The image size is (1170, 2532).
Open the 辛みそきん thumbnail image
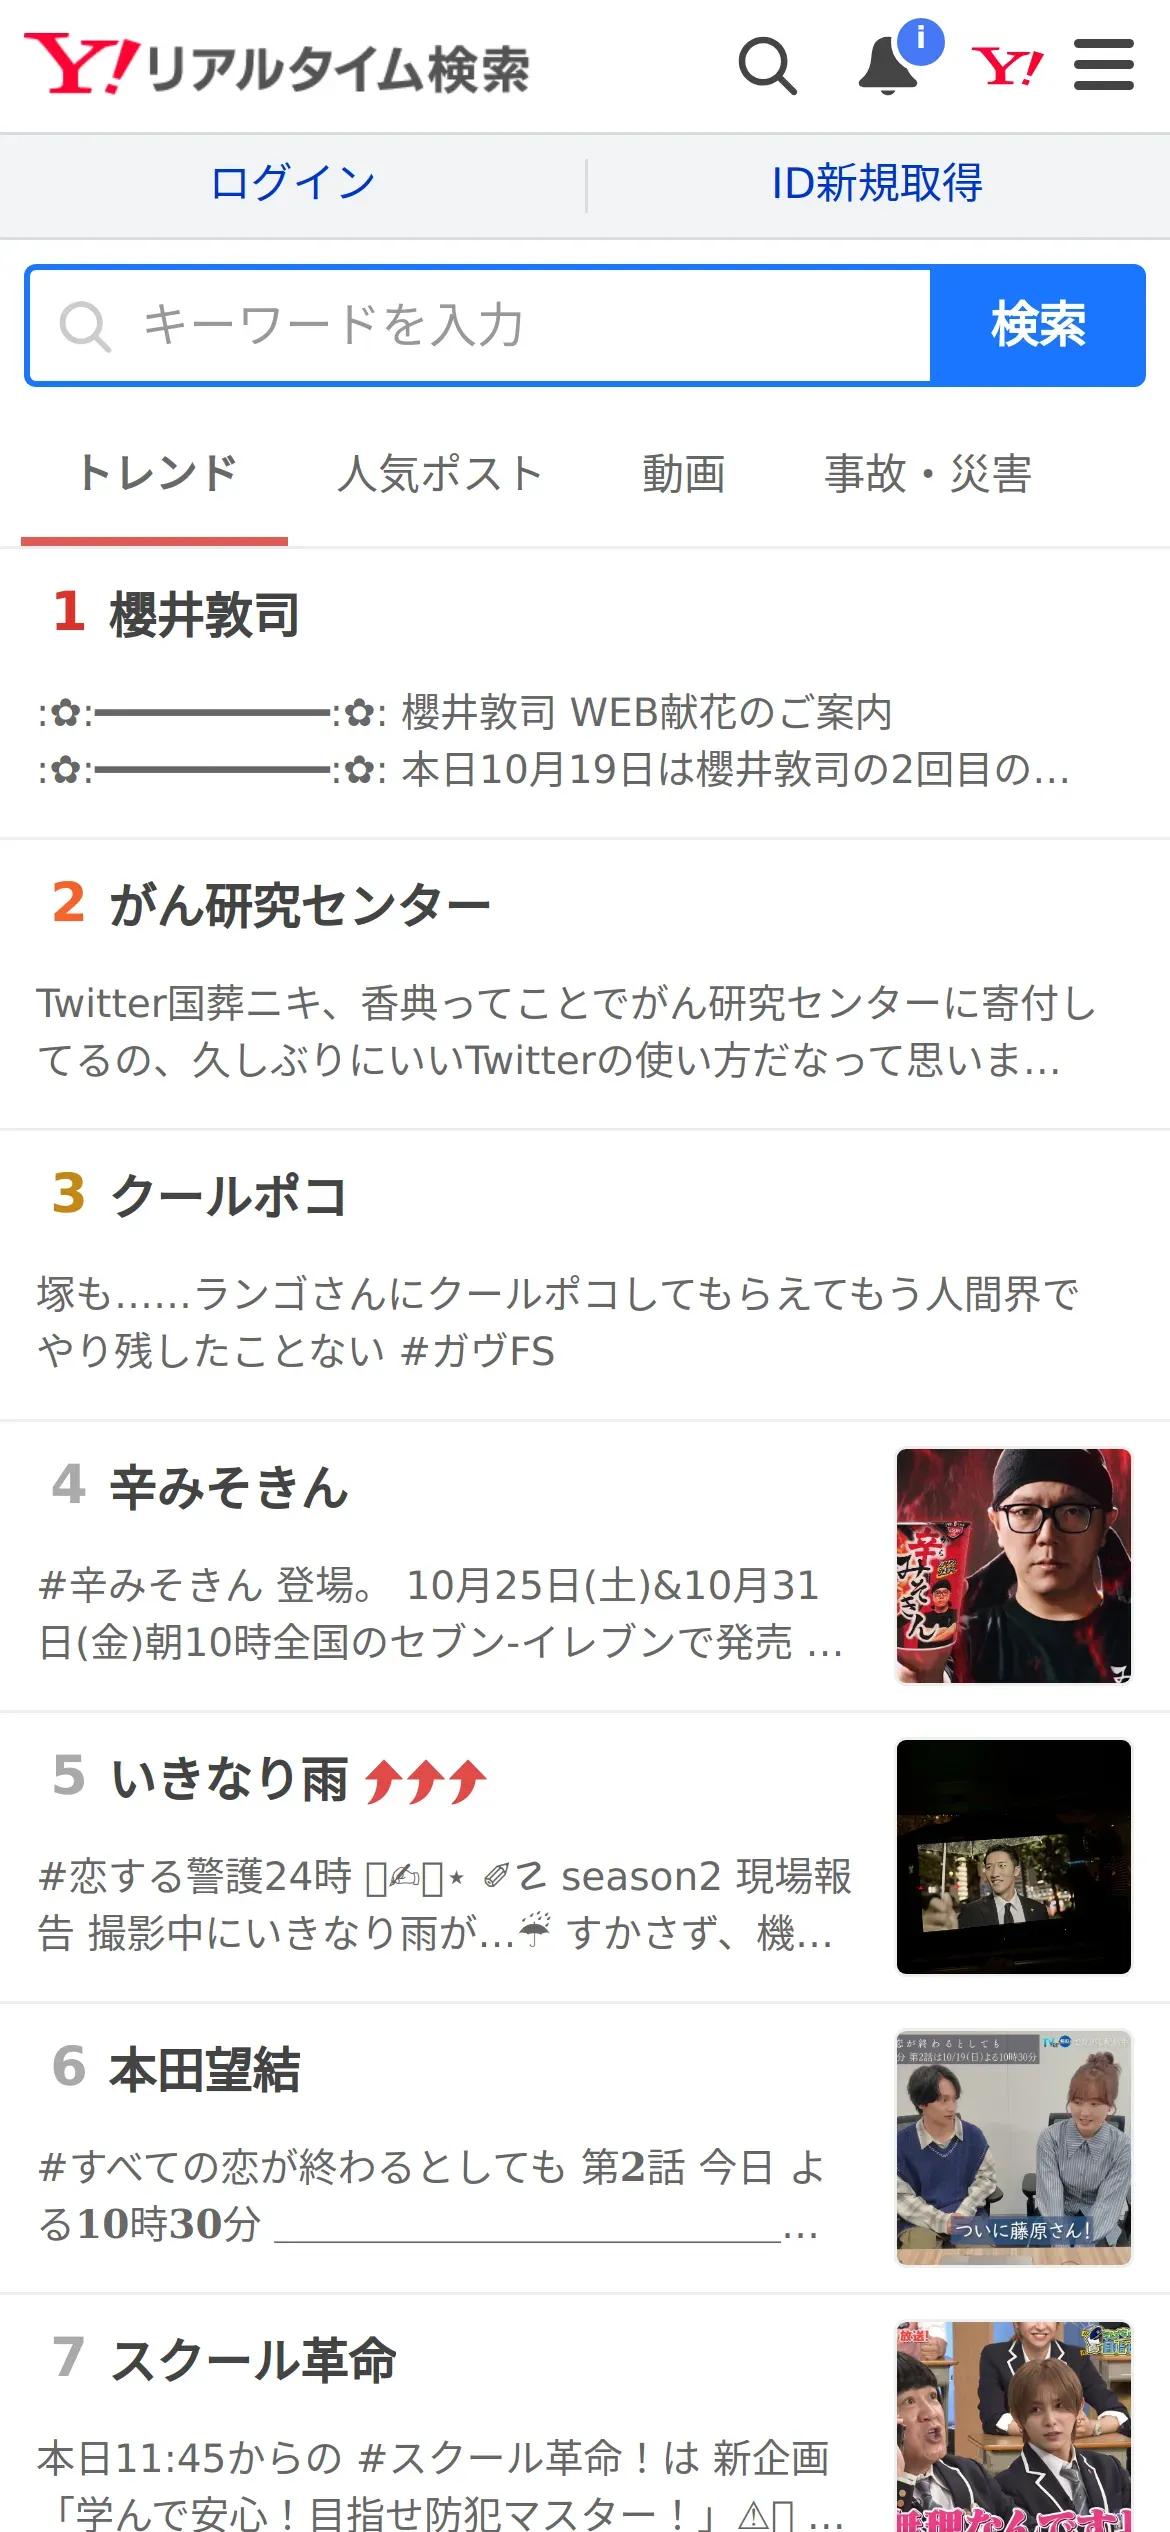(x=1014, y=1566)
